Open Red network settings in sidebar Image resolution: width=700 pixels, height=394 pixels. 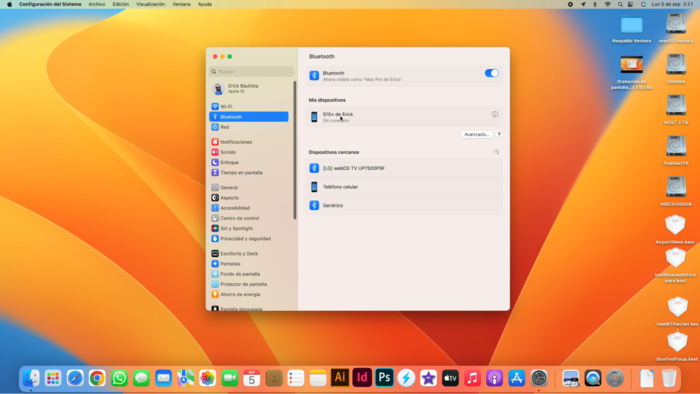(x=249, y=127)
